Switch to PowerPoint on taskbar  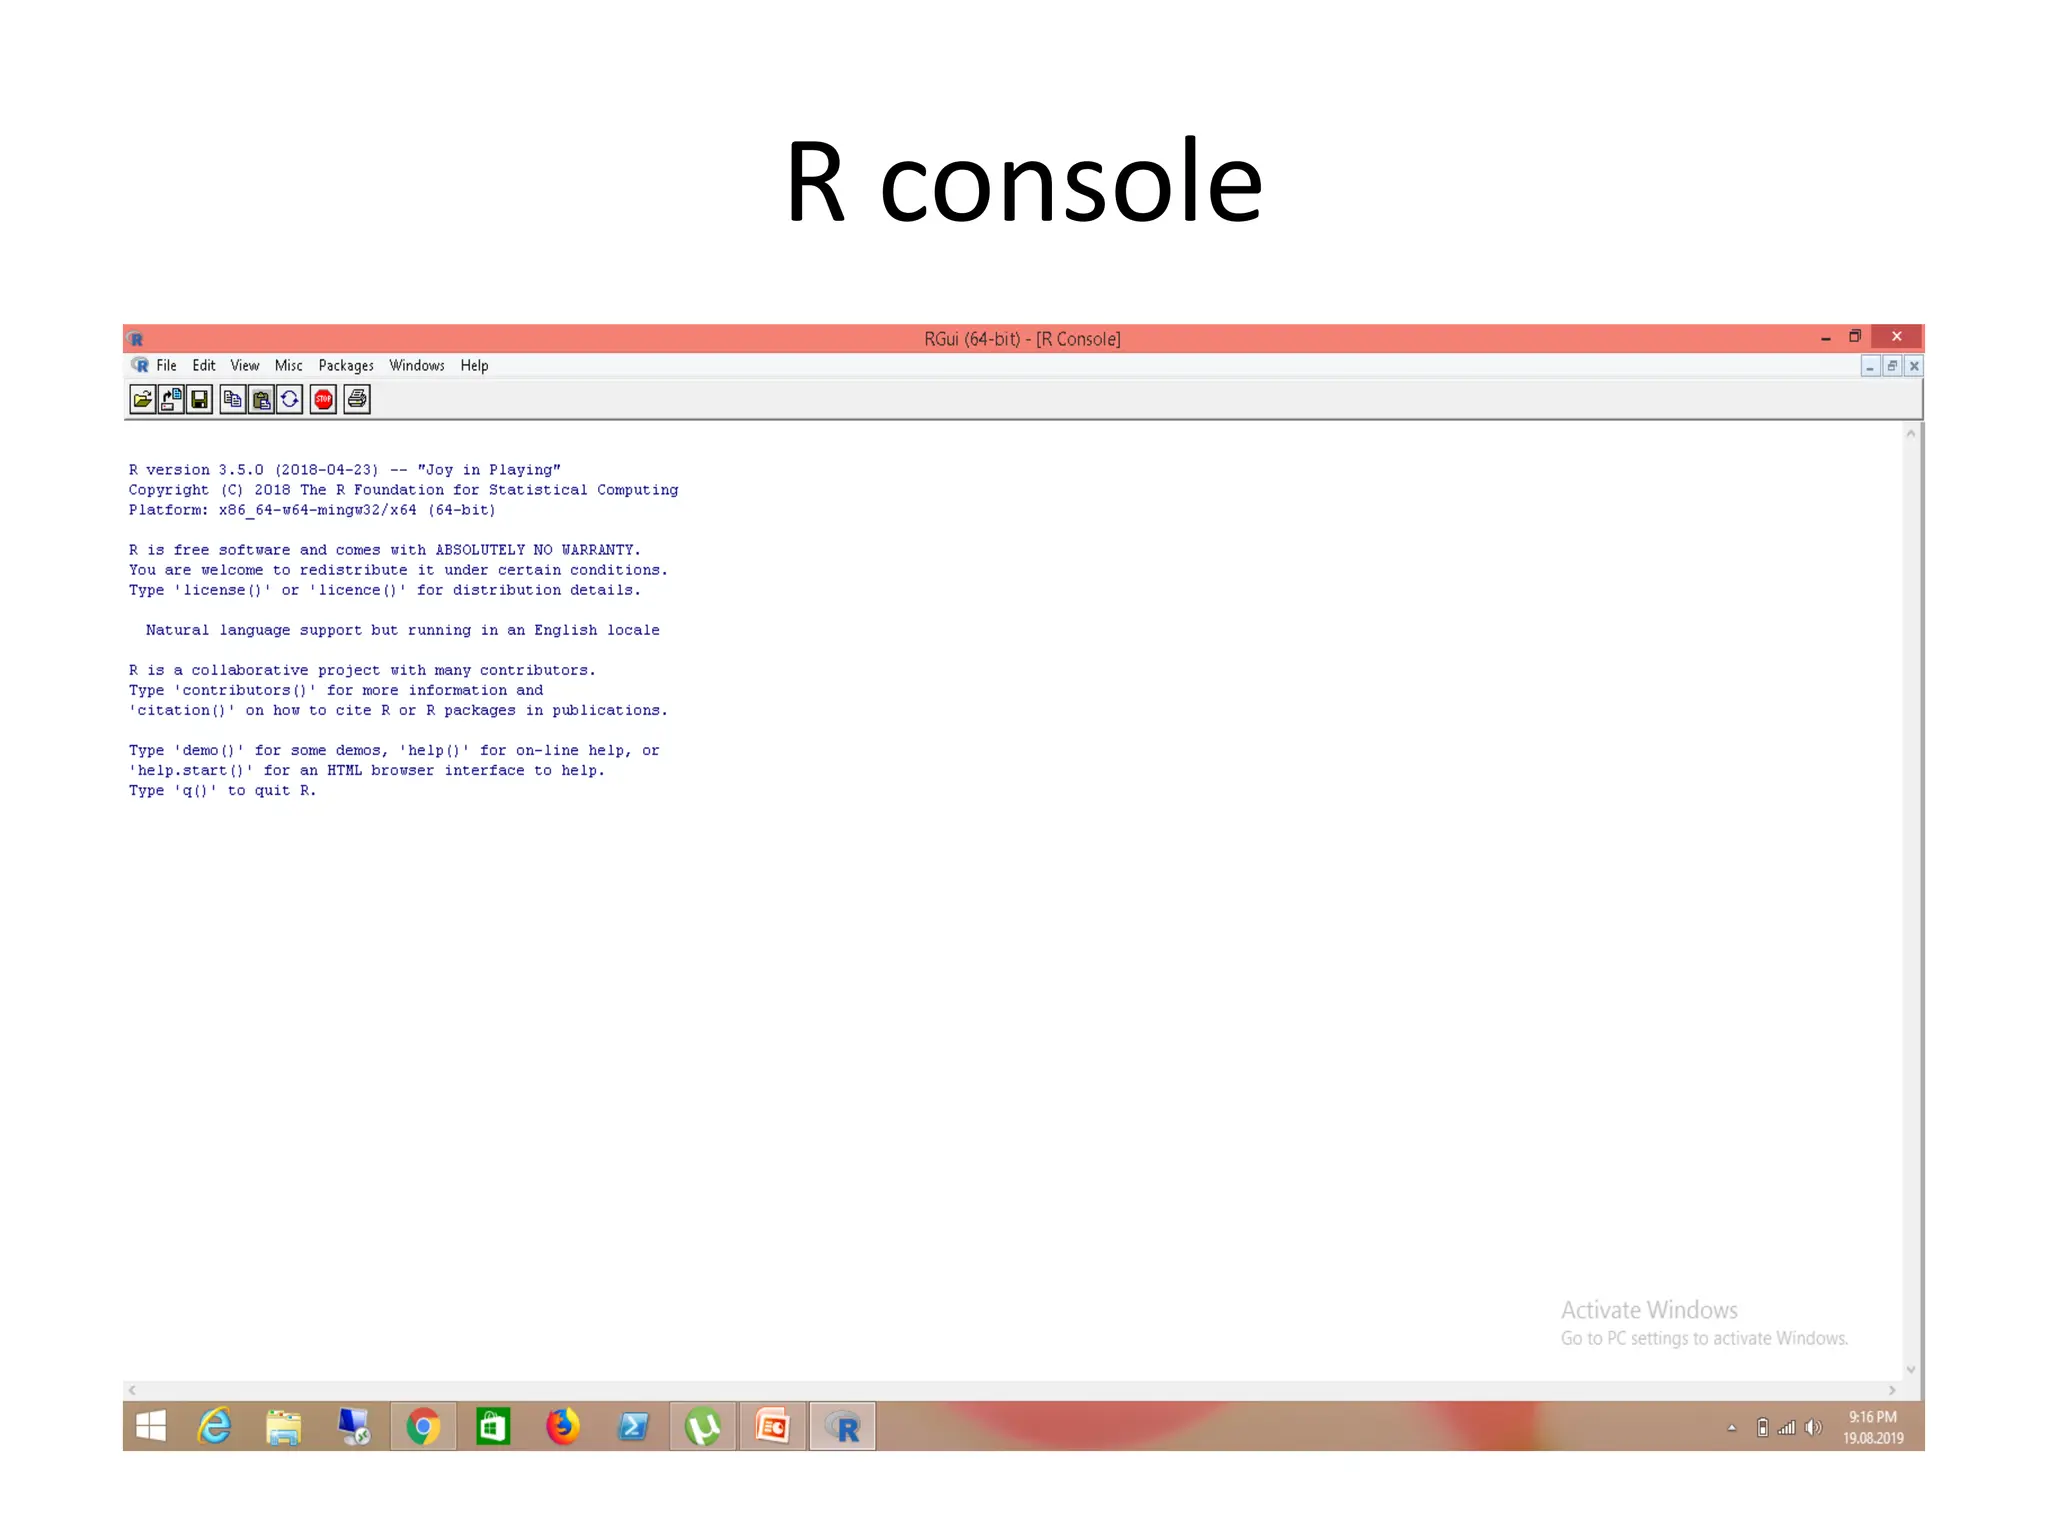click(773, 1427)
